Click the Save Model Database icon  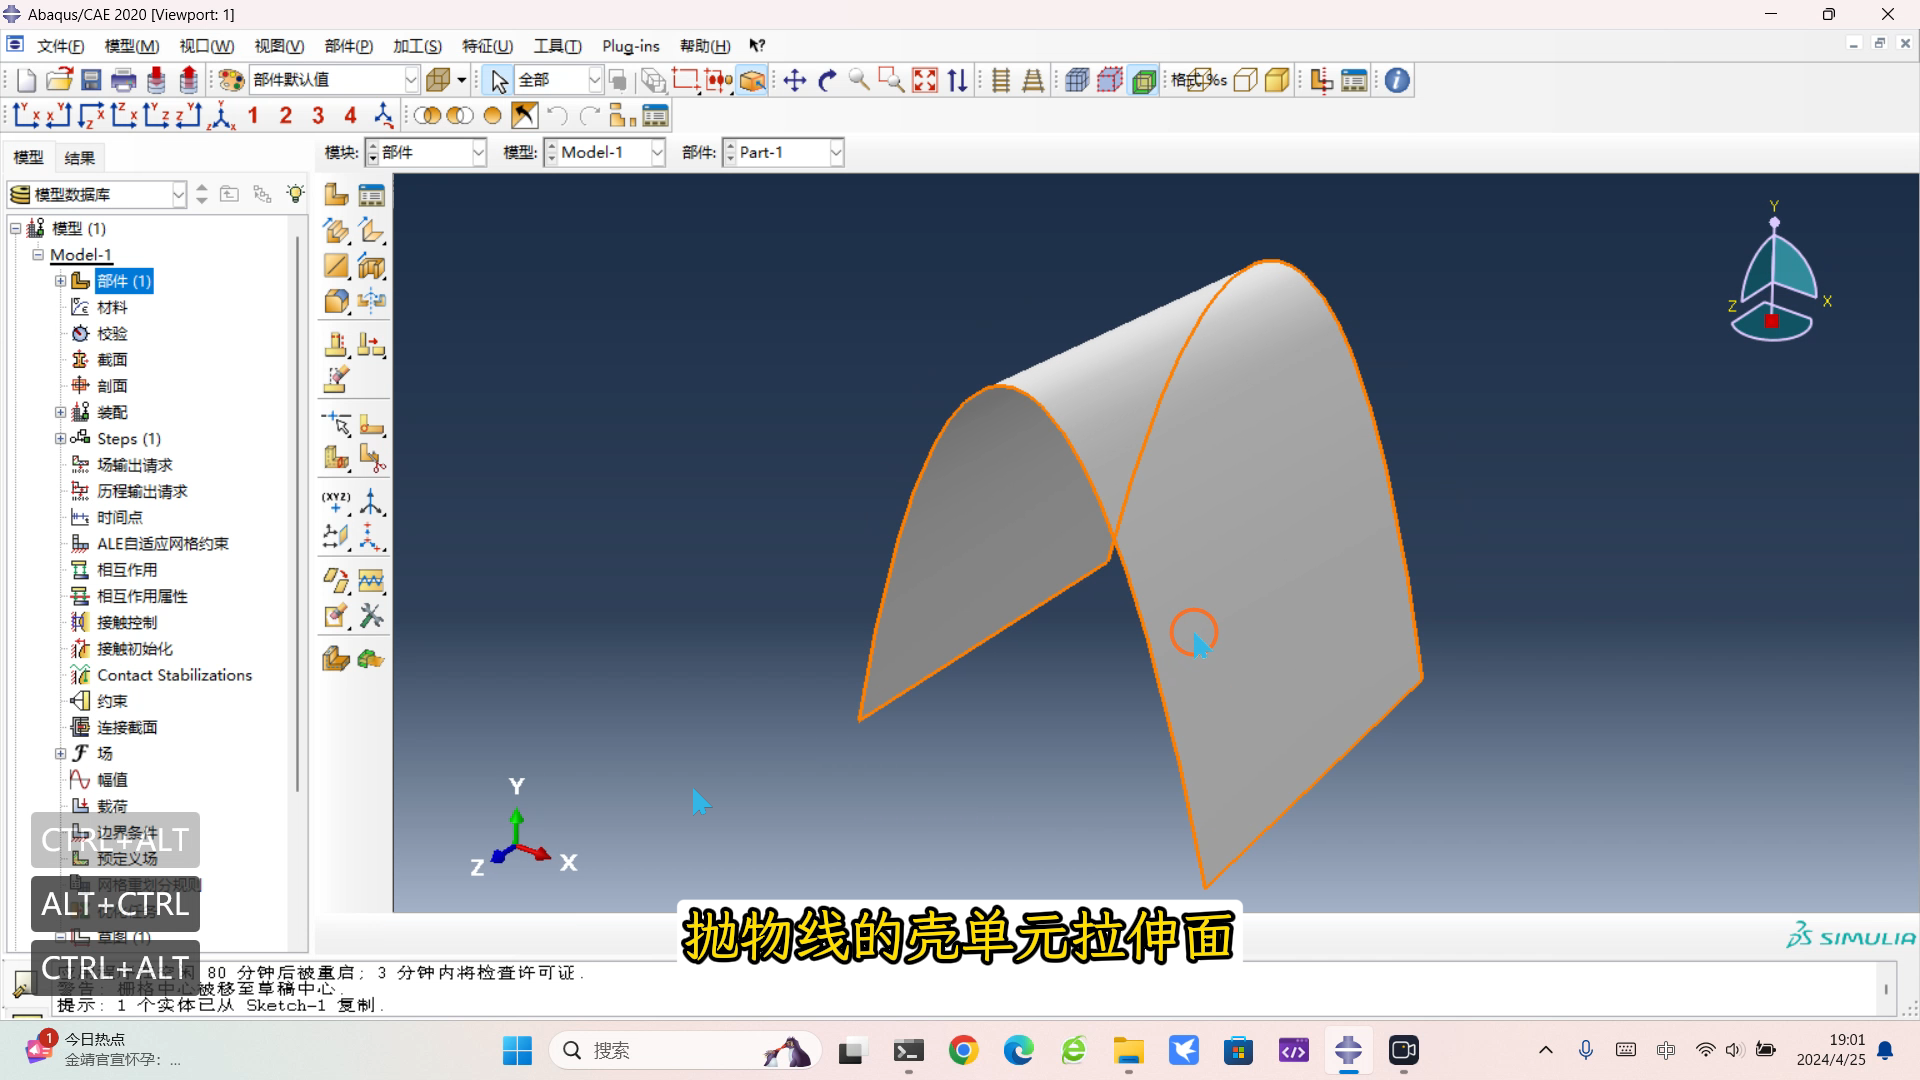coord(91,80)
